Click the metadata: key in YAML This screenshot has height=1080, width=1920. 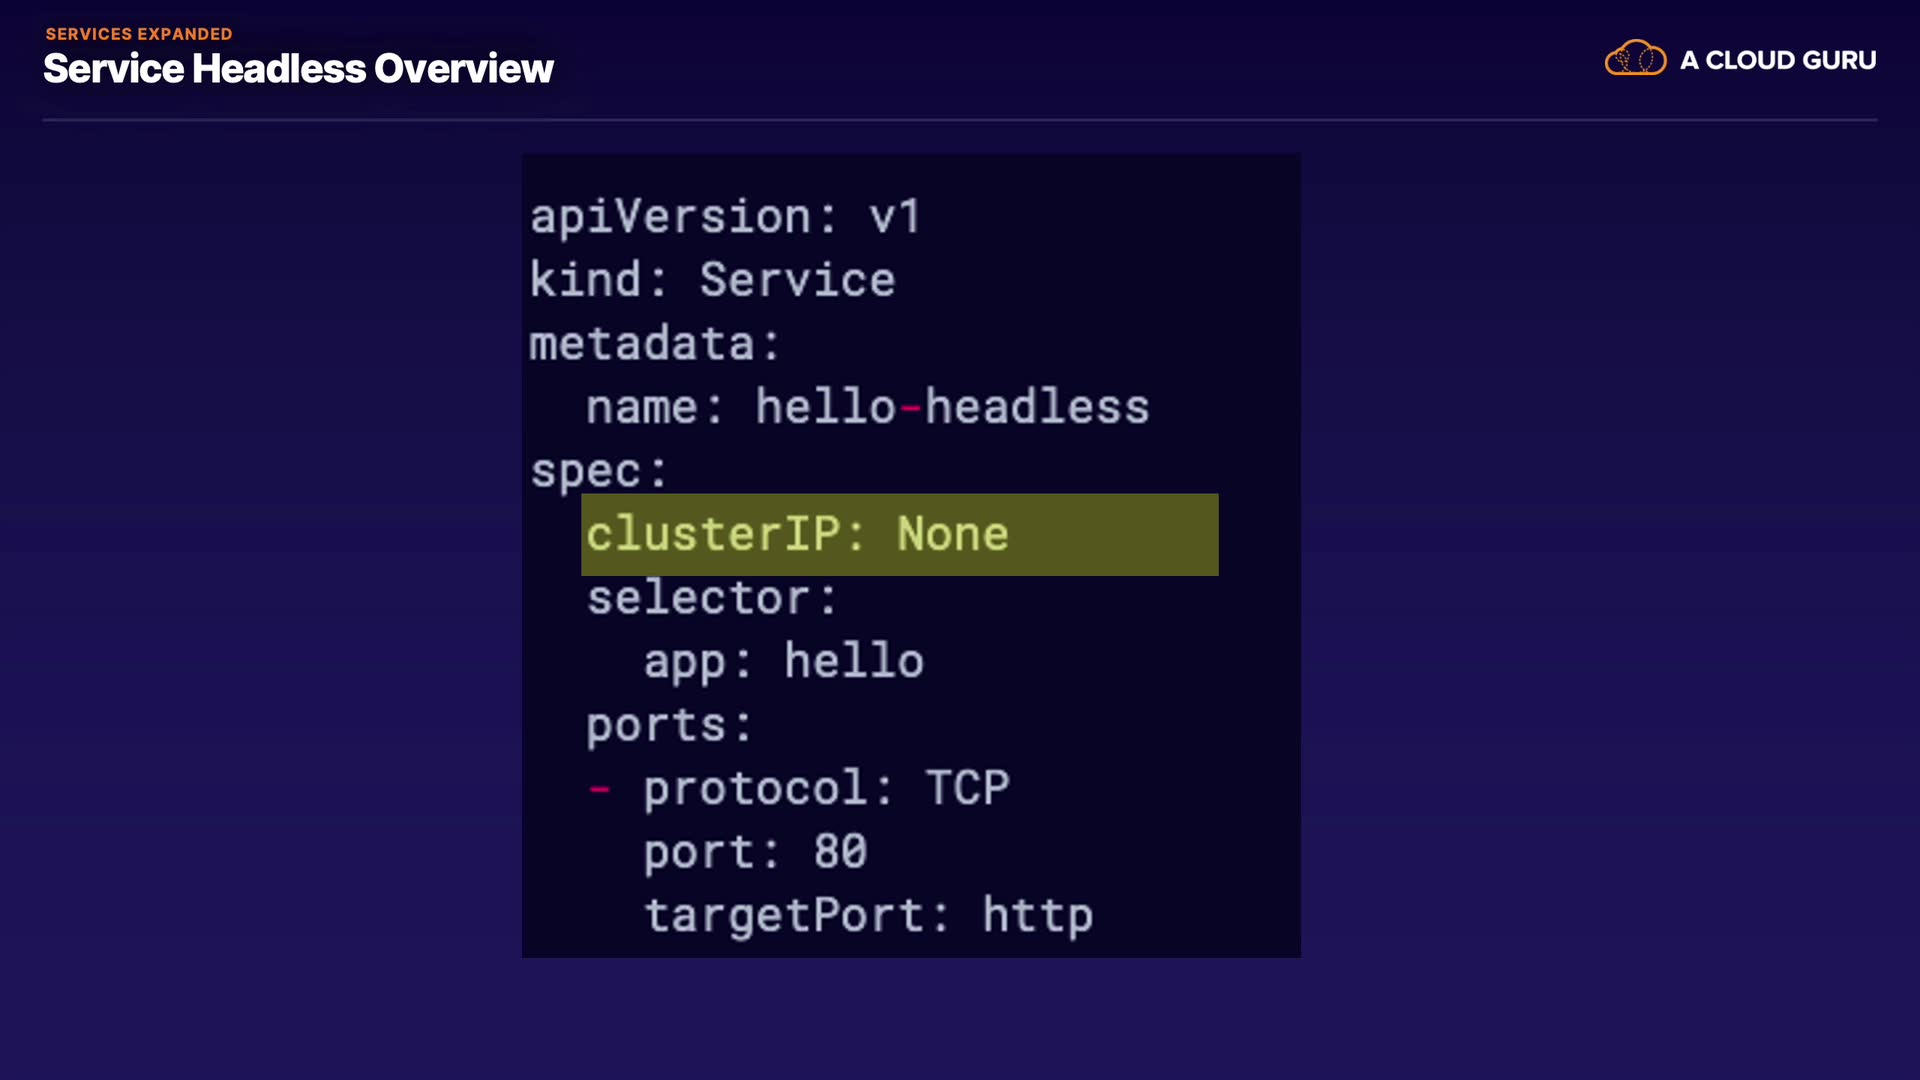tap(654, 344)
